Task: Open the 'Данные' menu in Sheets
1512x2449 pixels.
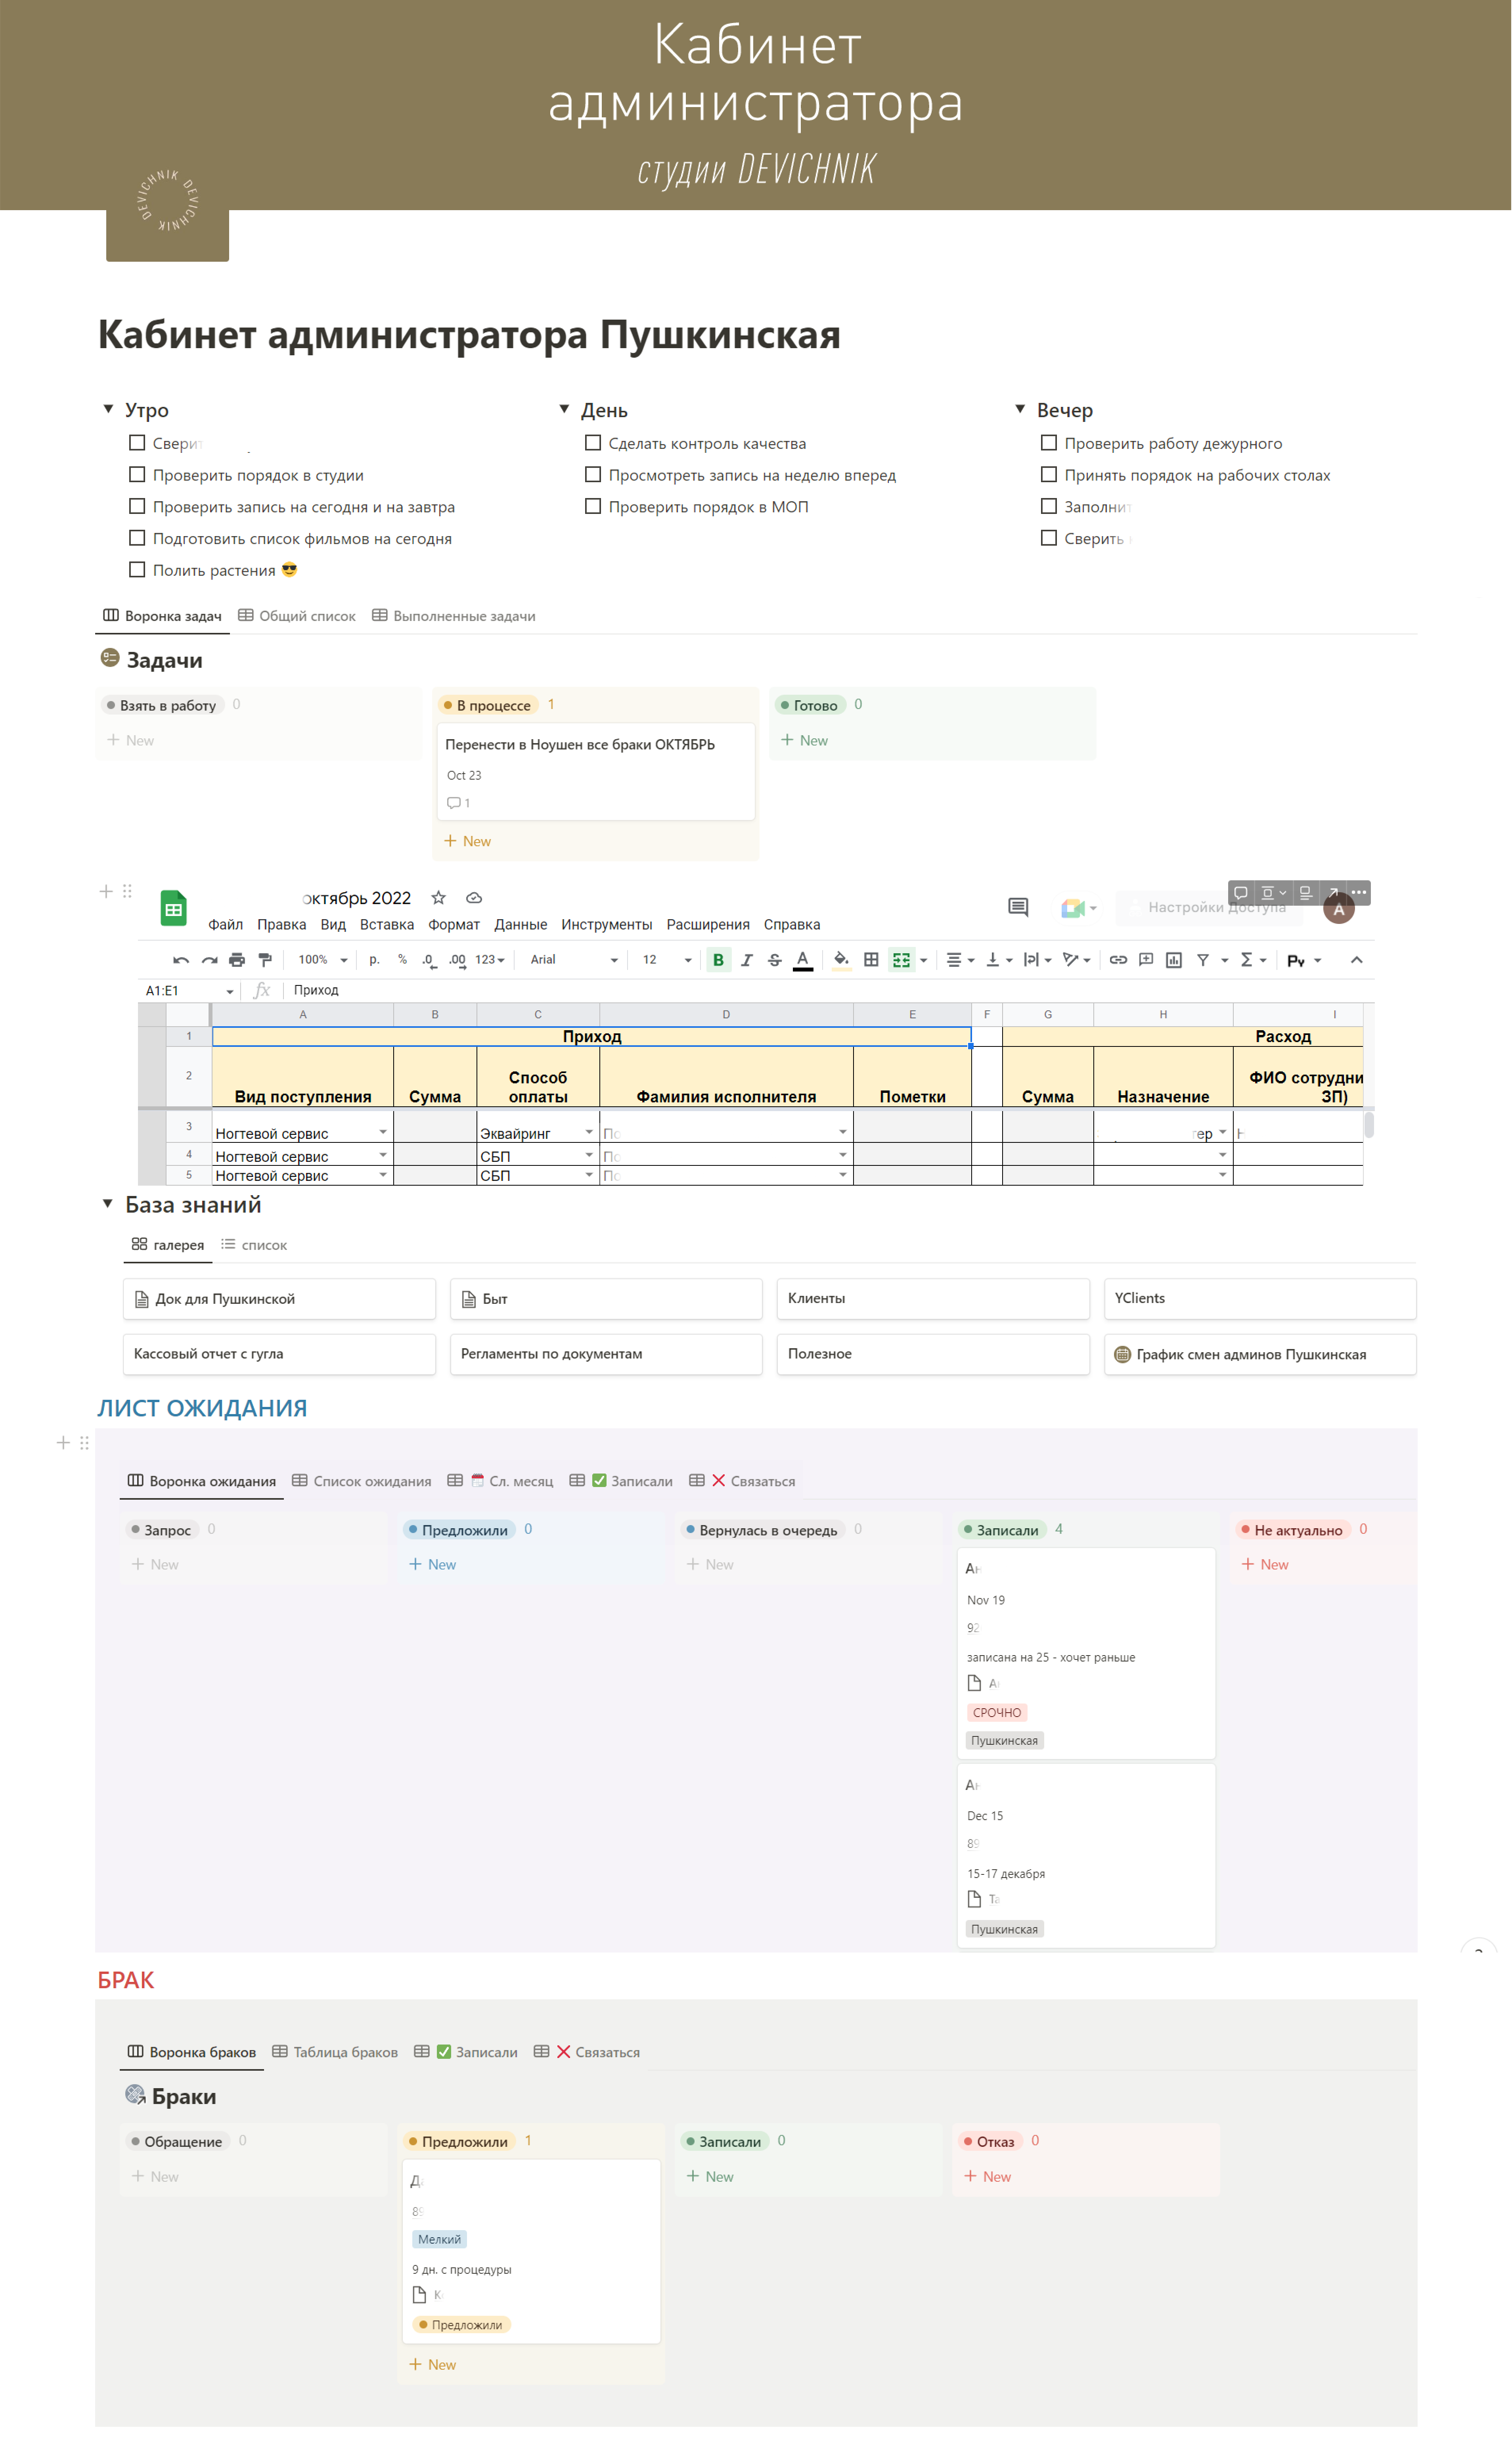Action: click(520, 925)
